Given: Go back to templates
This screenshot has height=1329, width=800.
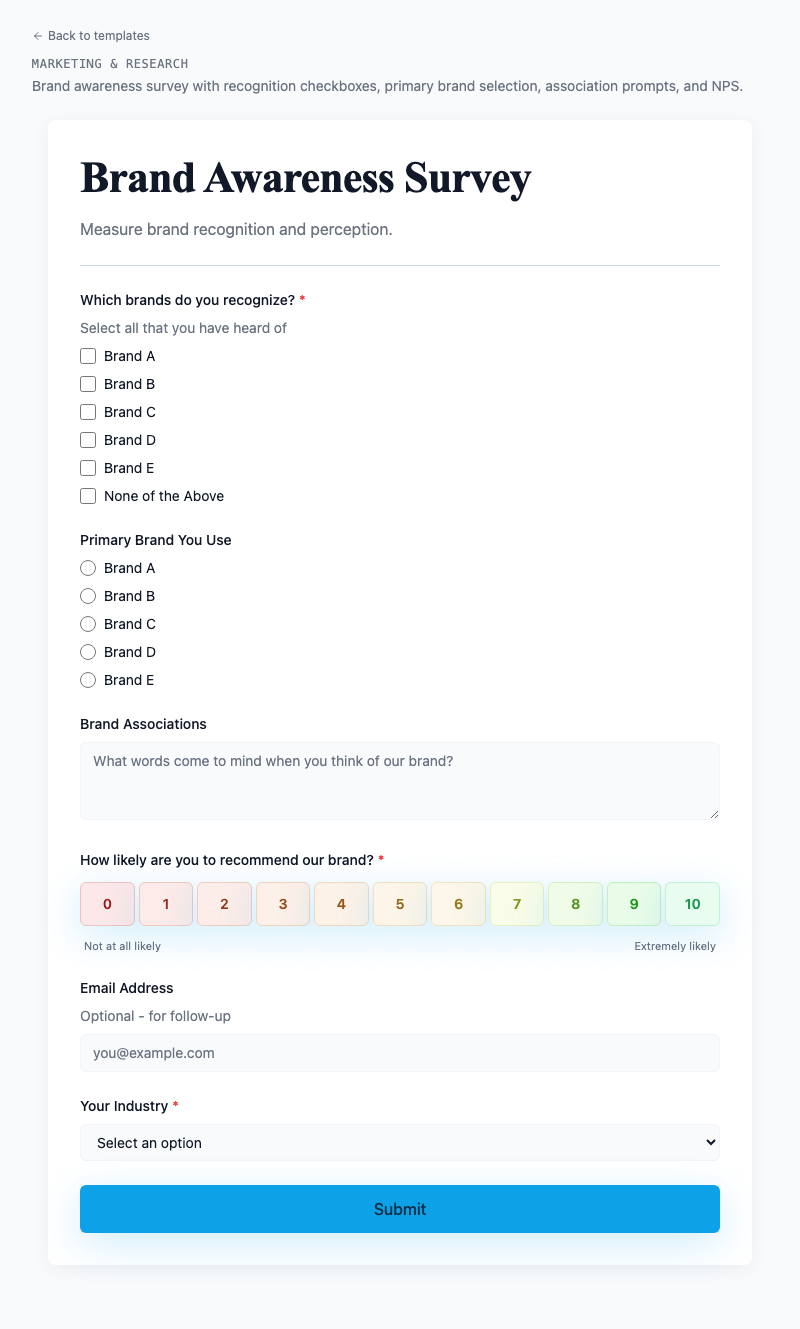Looking at the screenshot, I should click(91, 36).
